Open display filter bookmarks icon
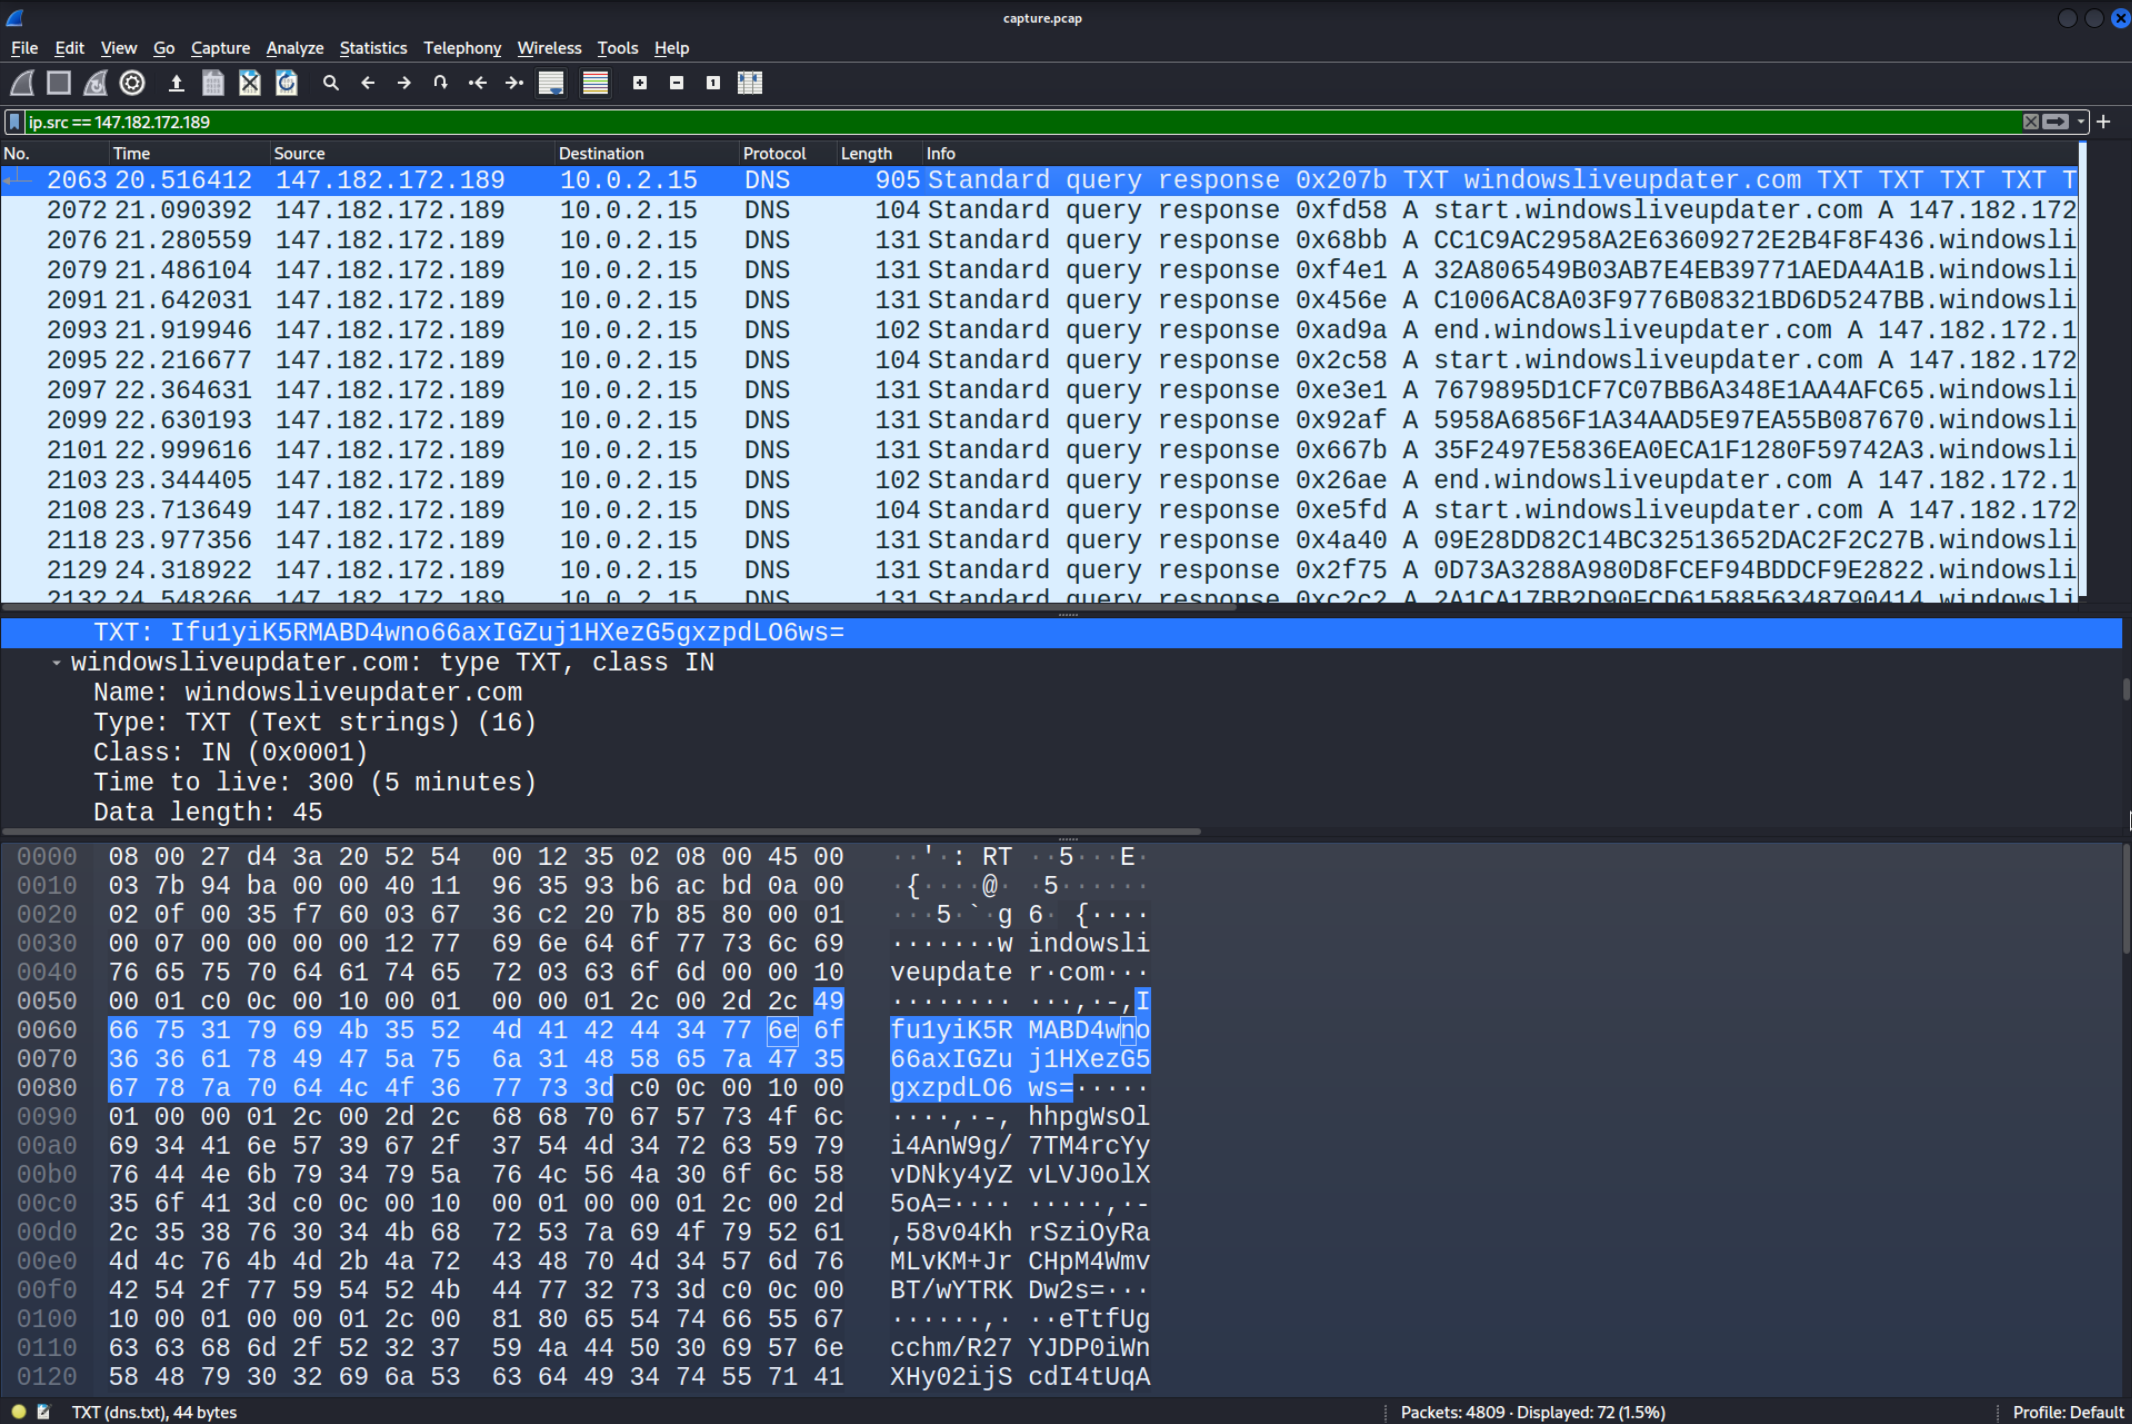This screenshot has height=1424, width=2132. pyautogui.click(x=14, y=122)
